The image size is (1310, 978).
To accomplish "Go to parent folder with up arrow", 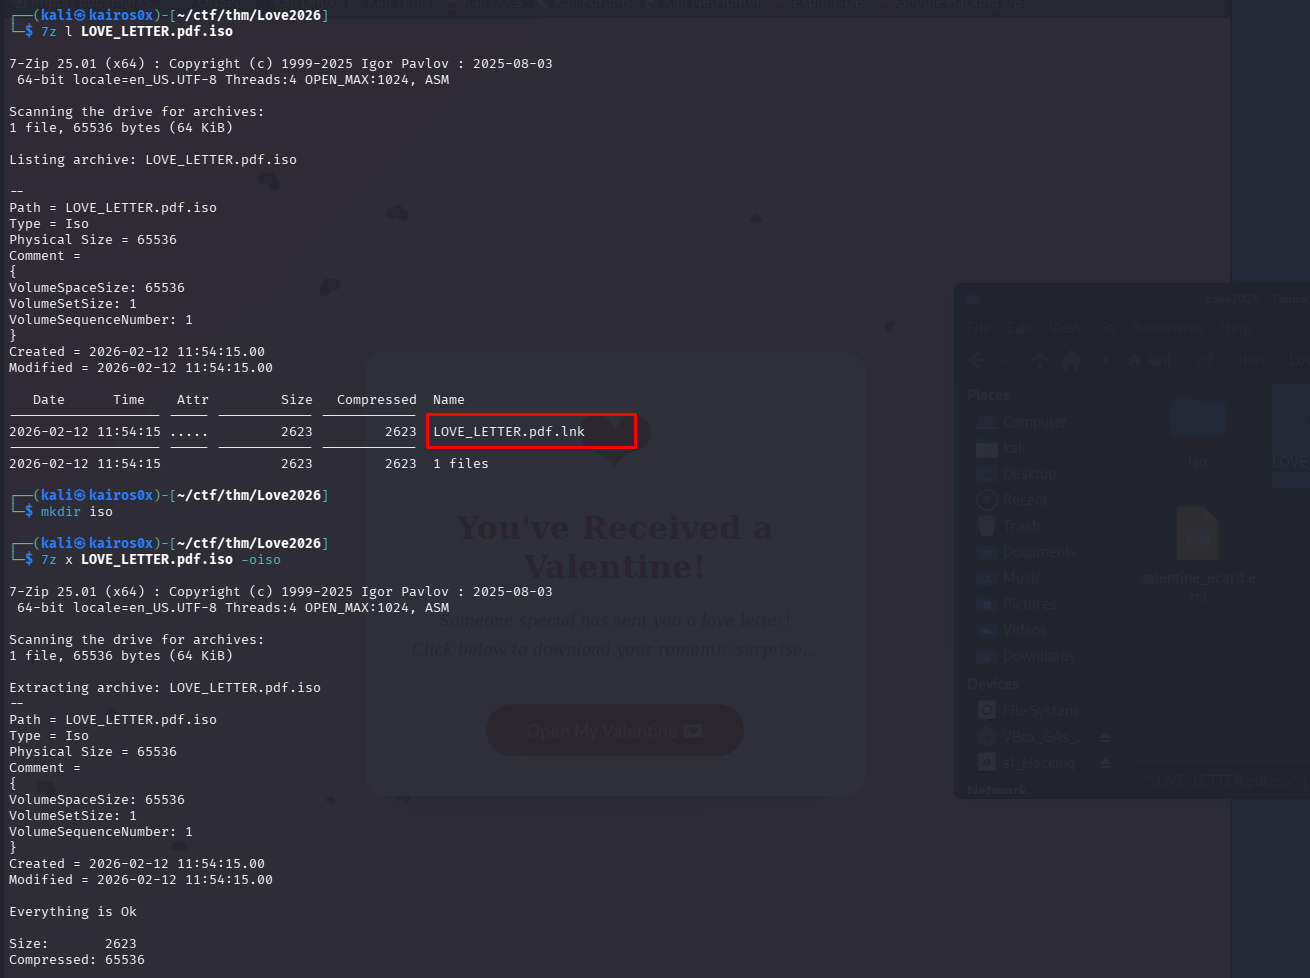I will tap(1040, 360).
